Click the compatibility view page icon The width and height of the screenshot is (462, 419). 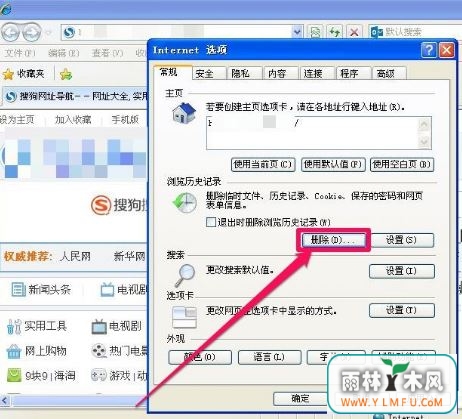(315, 32)
